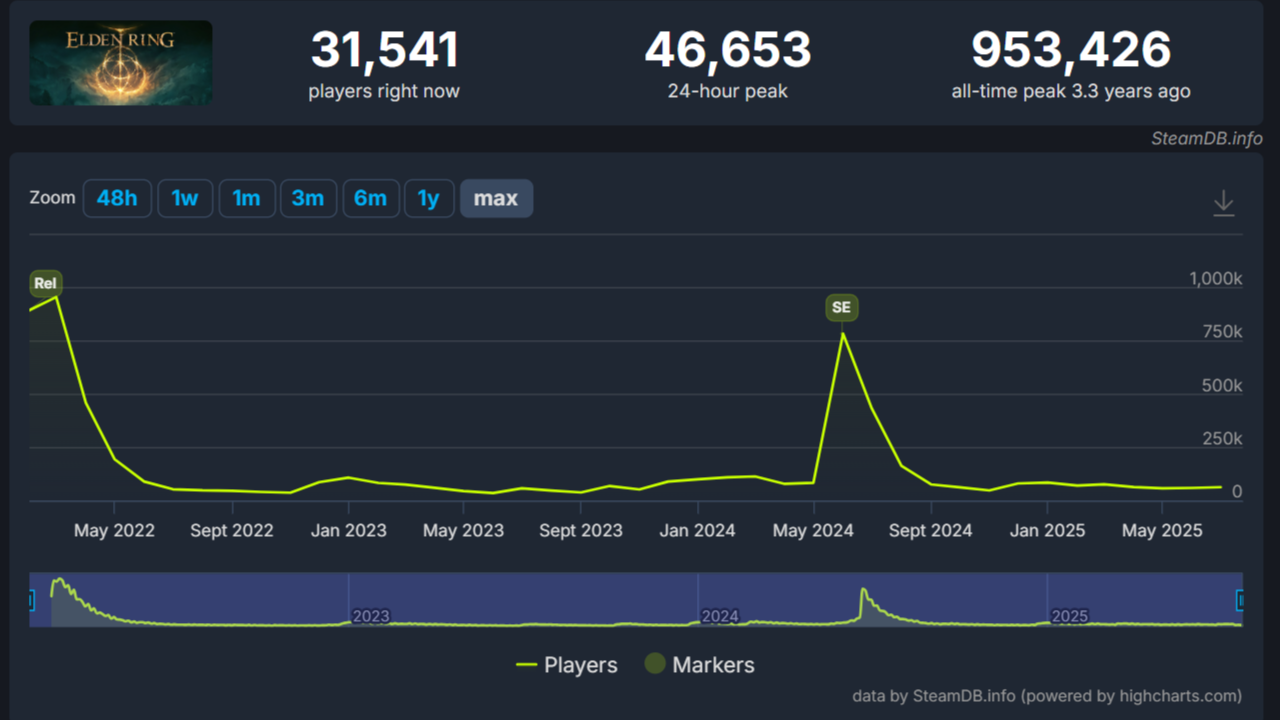This screenshot has width=1280, height=720.
Task: Click the Sept 2023 axis label
Action: [x=580, y=530]
